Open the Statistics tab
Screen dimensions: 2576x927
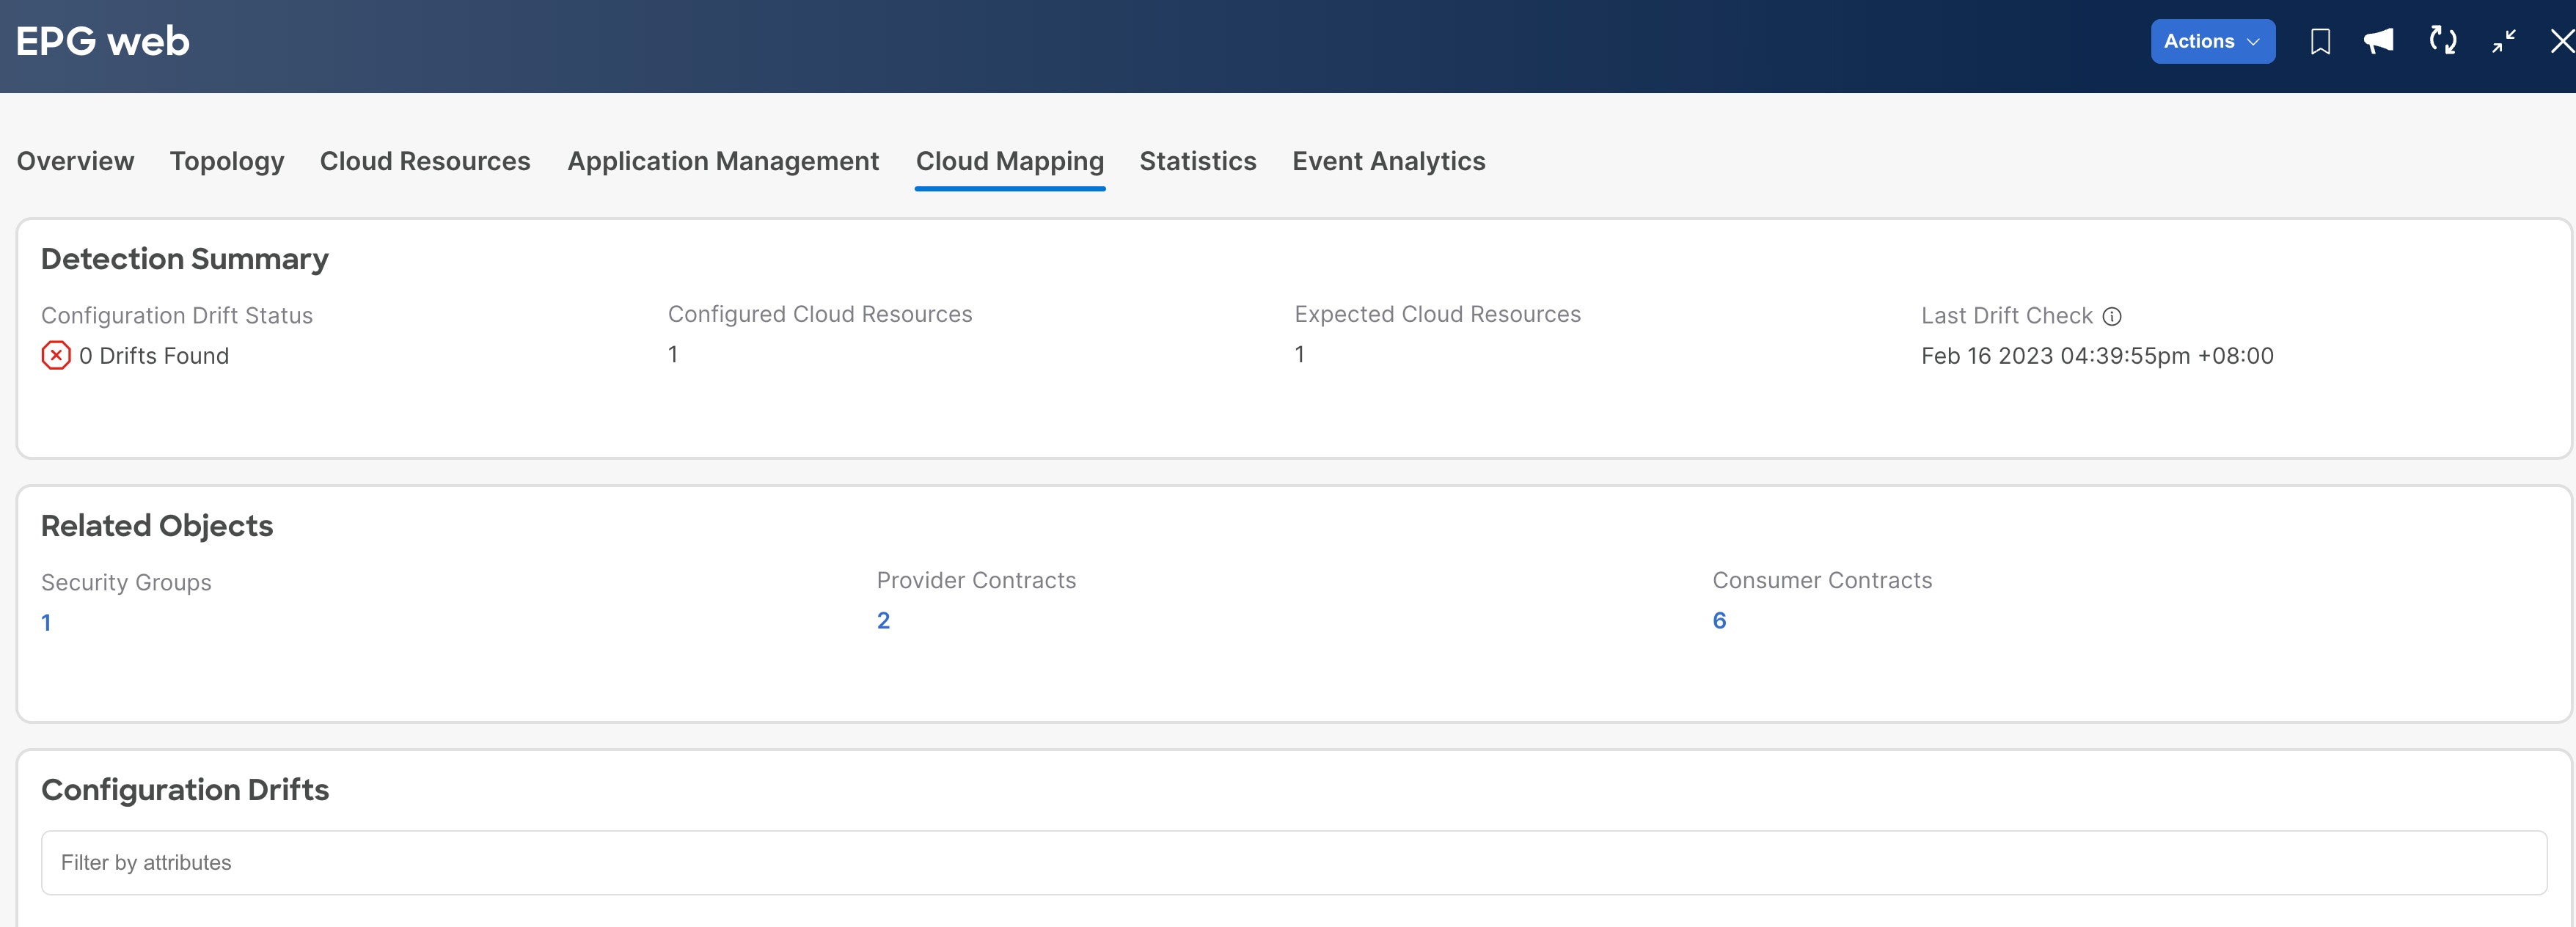[1197, 161]
